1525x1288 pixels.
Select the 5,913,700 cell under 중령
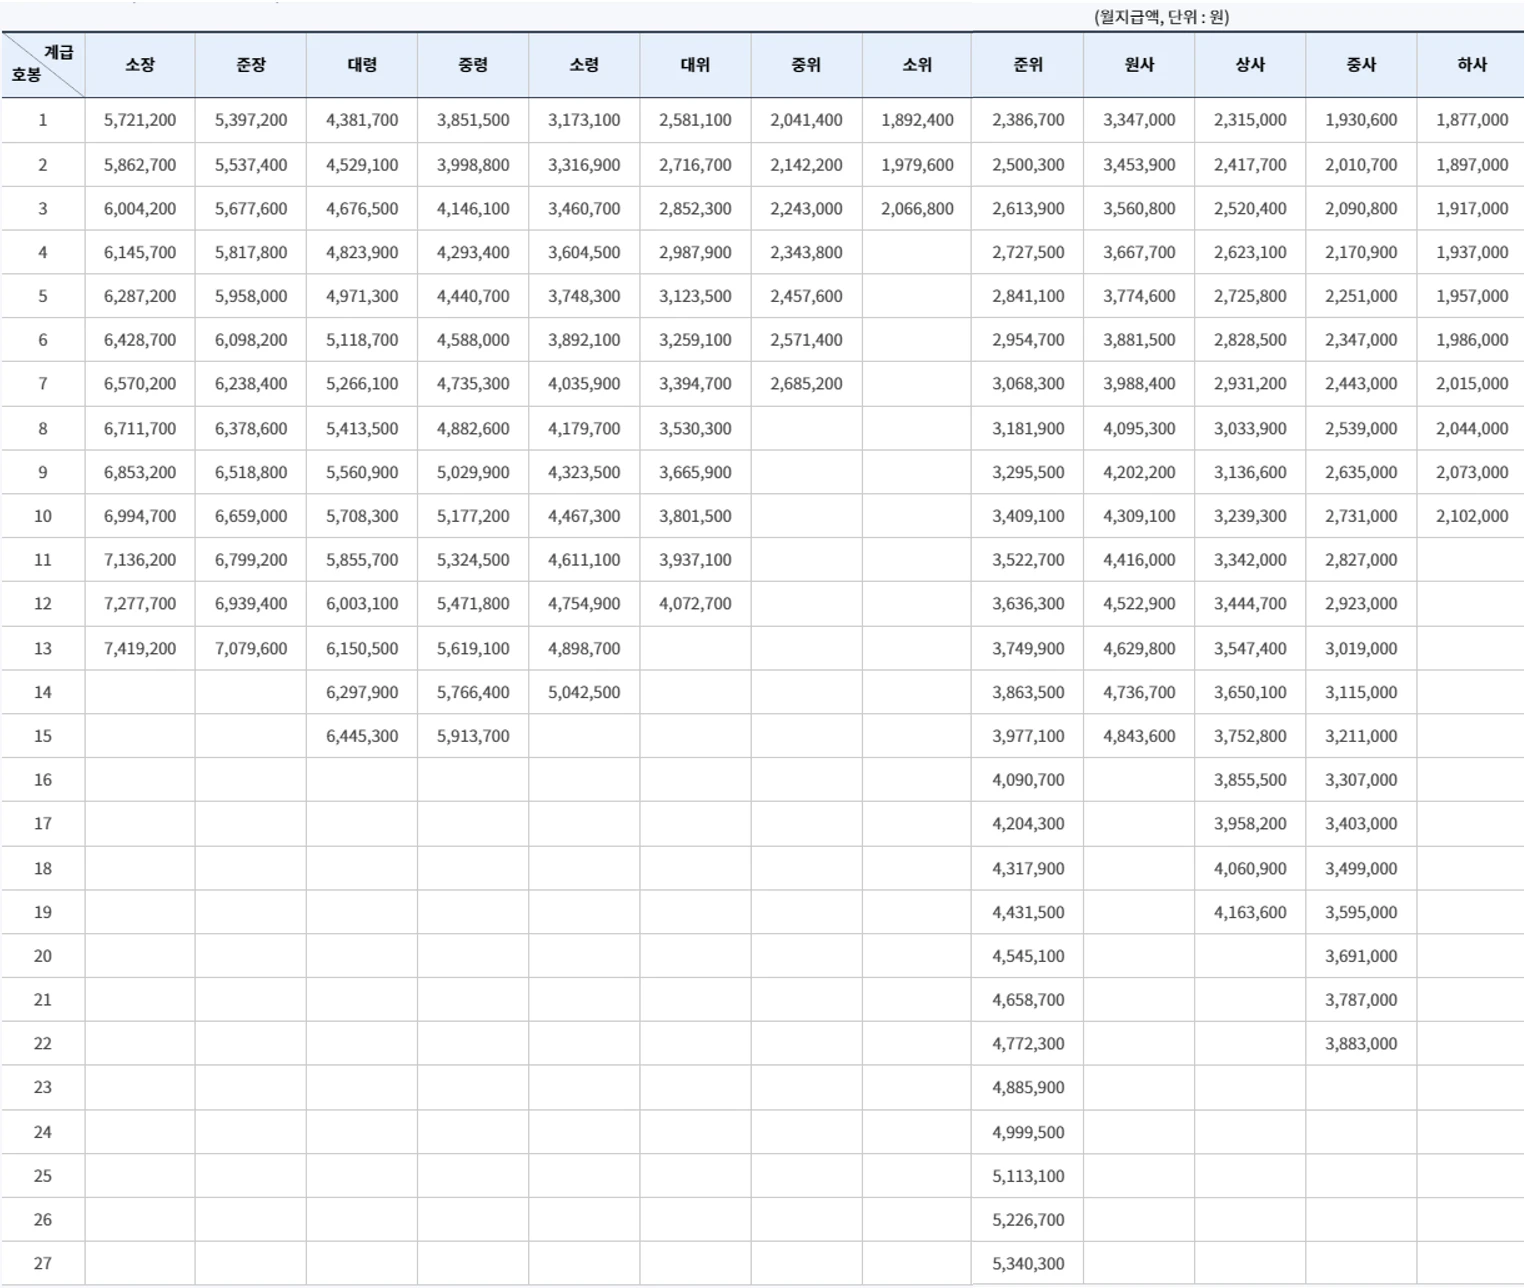click(x=473, y=736)
